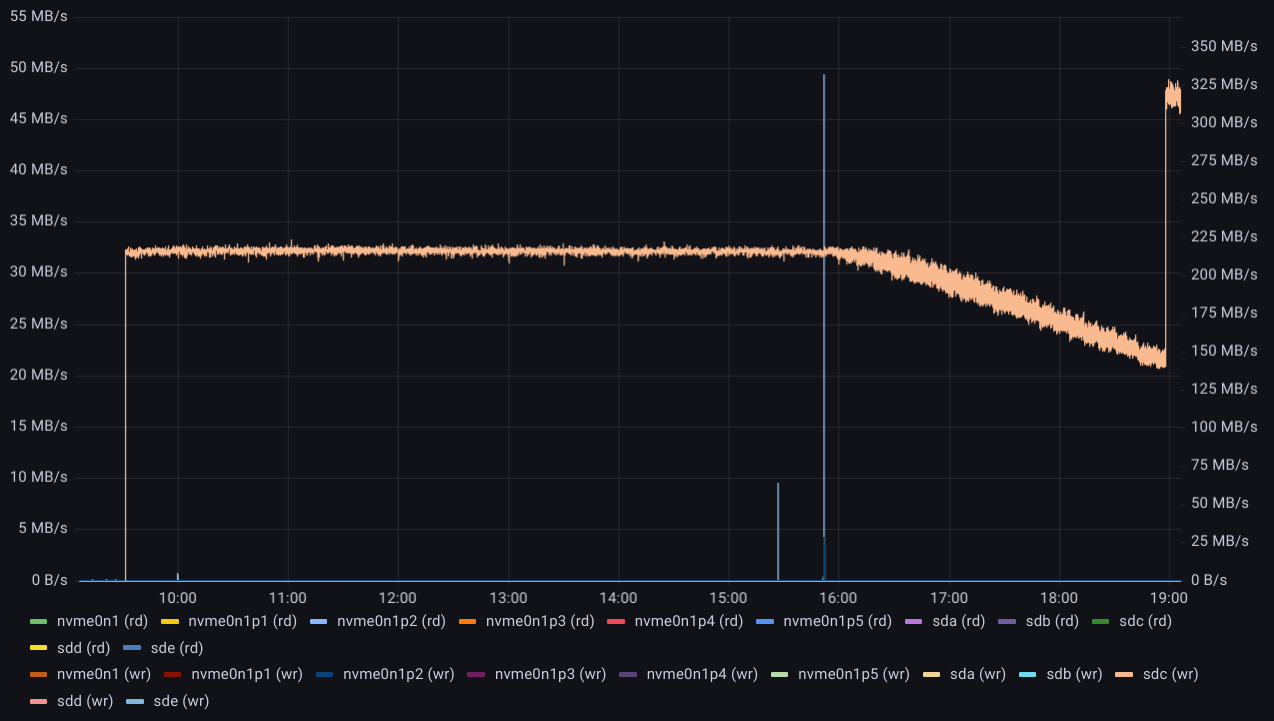The width and height of the screenshot is (1274, 721).
Task: Toggle the sdb (wr) legend label
Action: pos(1075,674)
